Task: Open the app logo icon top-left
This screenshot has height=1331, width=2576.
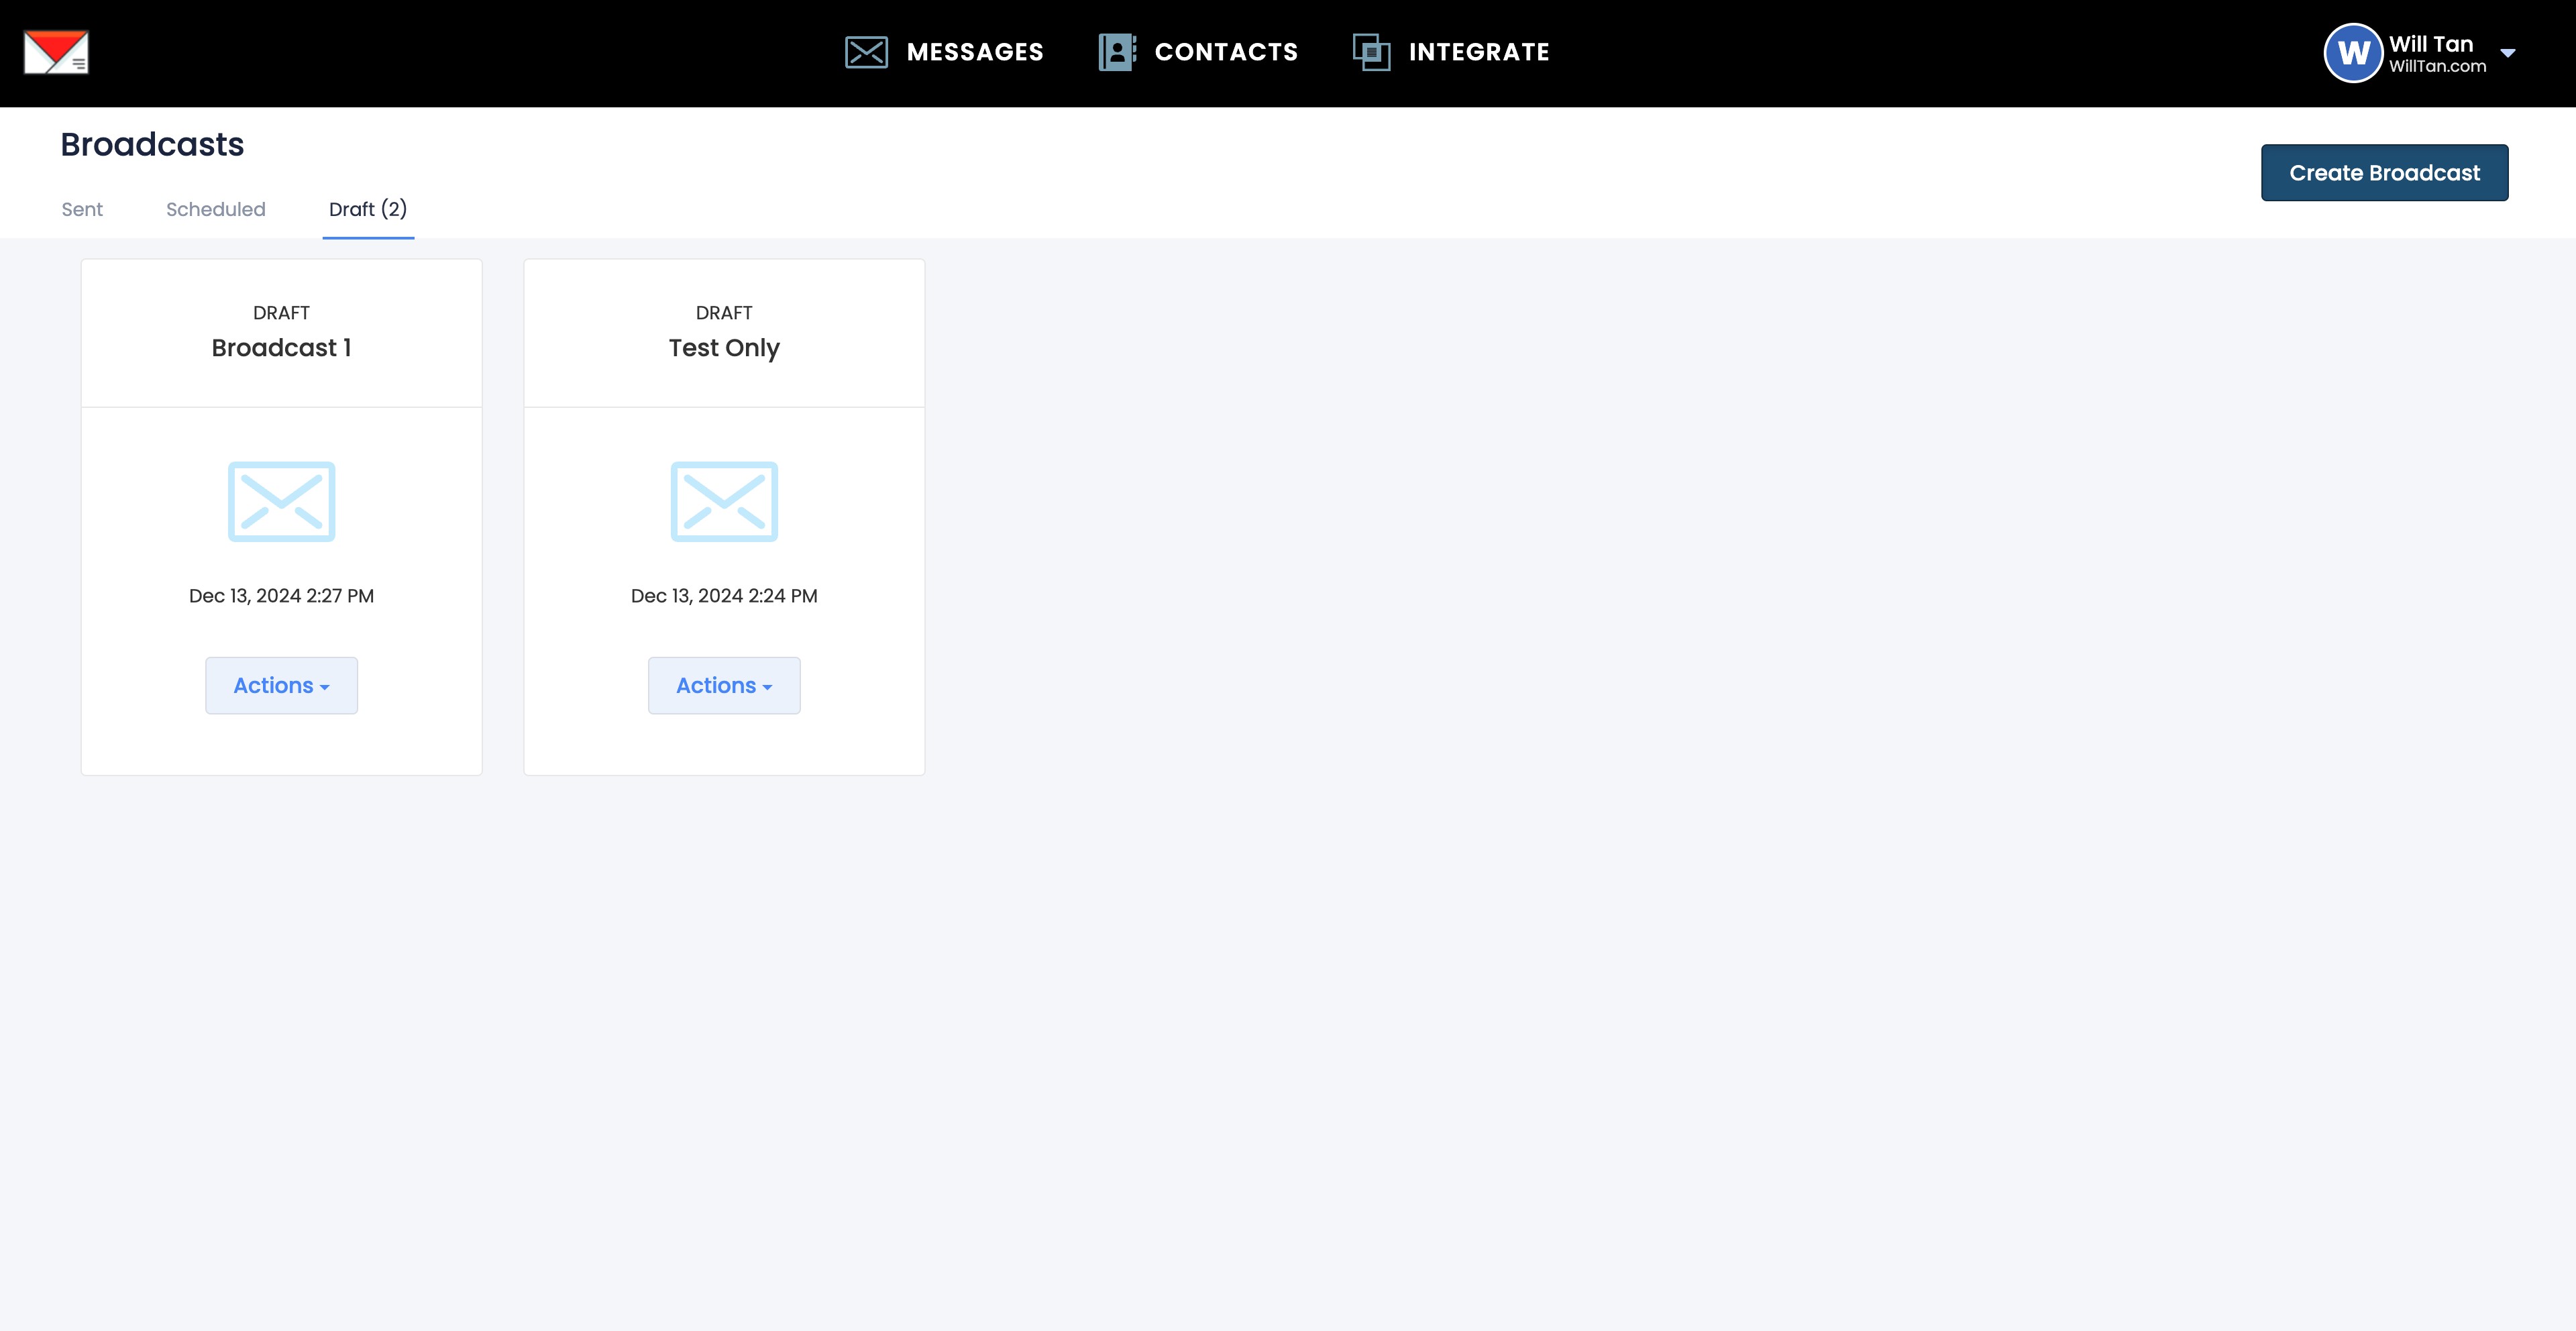Action: (56, 51)
